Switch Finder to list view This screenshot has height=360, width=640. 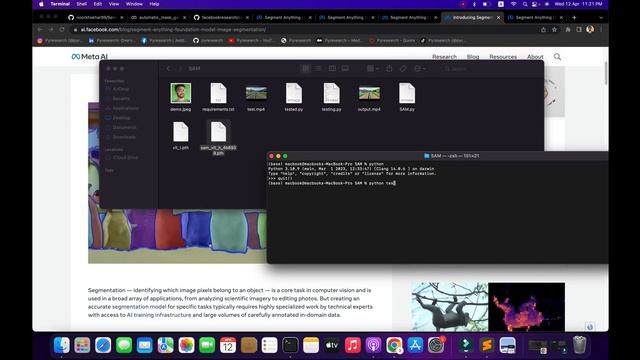(318, 69)
